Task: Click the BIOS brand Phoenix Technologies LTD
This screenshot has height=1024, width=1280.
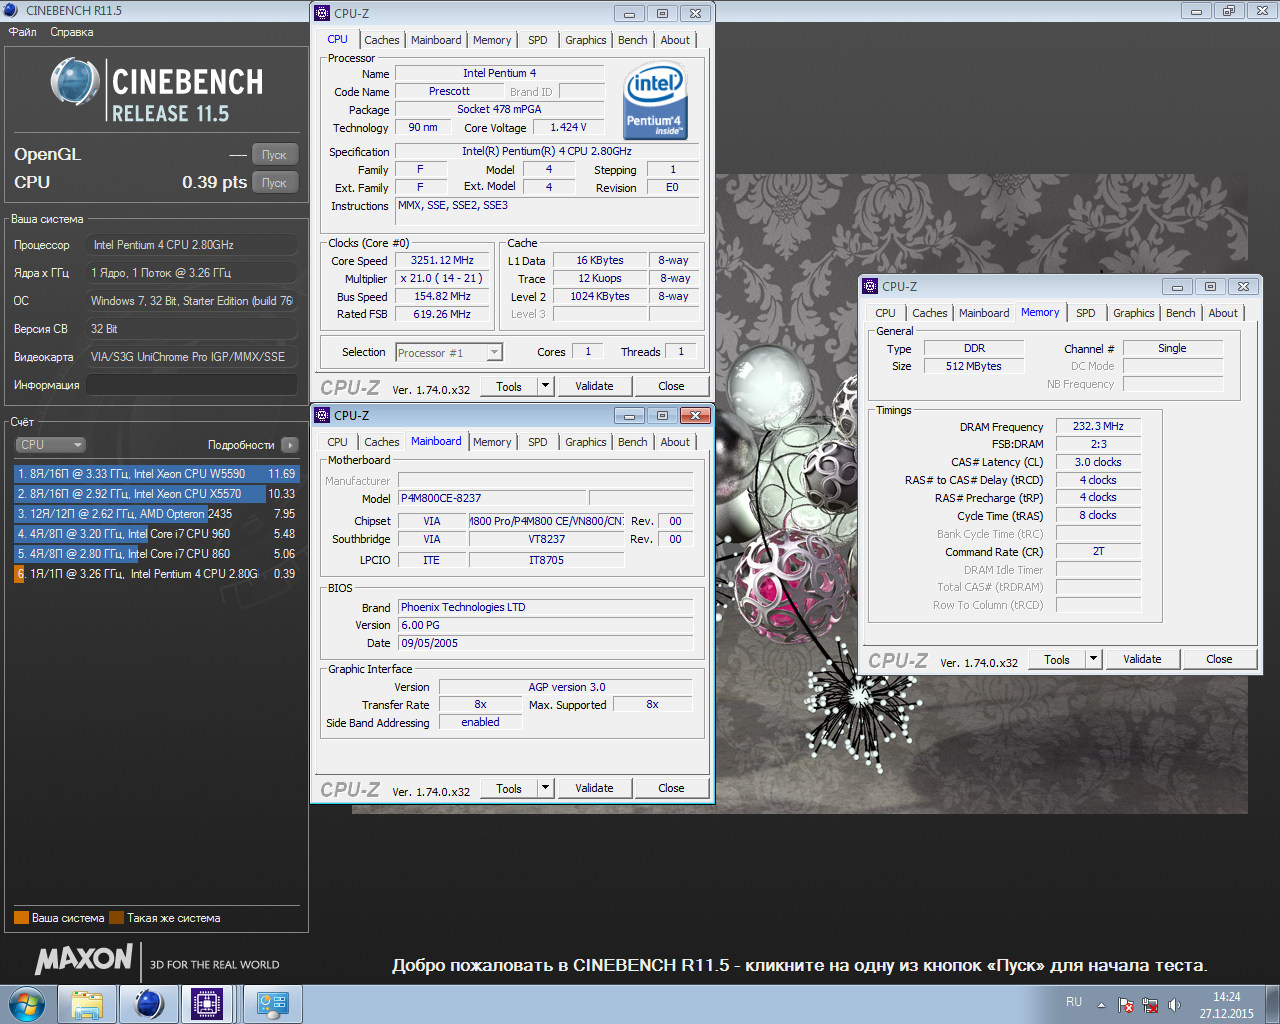Action: (545, 607)
